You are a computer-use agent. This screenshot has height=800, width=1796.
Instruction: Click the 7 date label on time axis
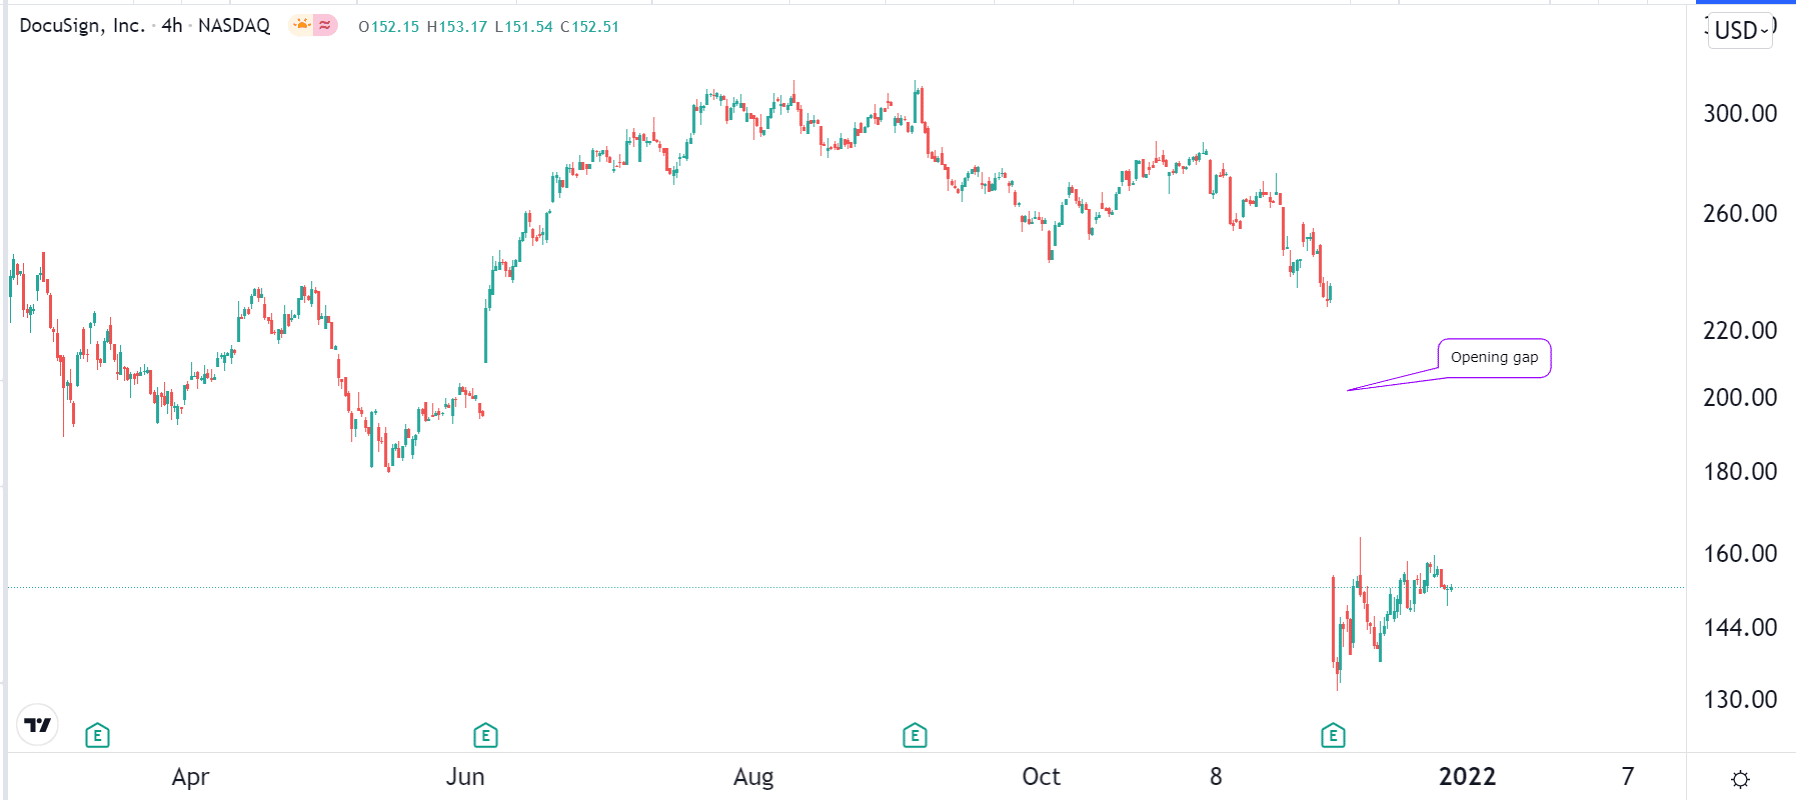click(1628, 777)
